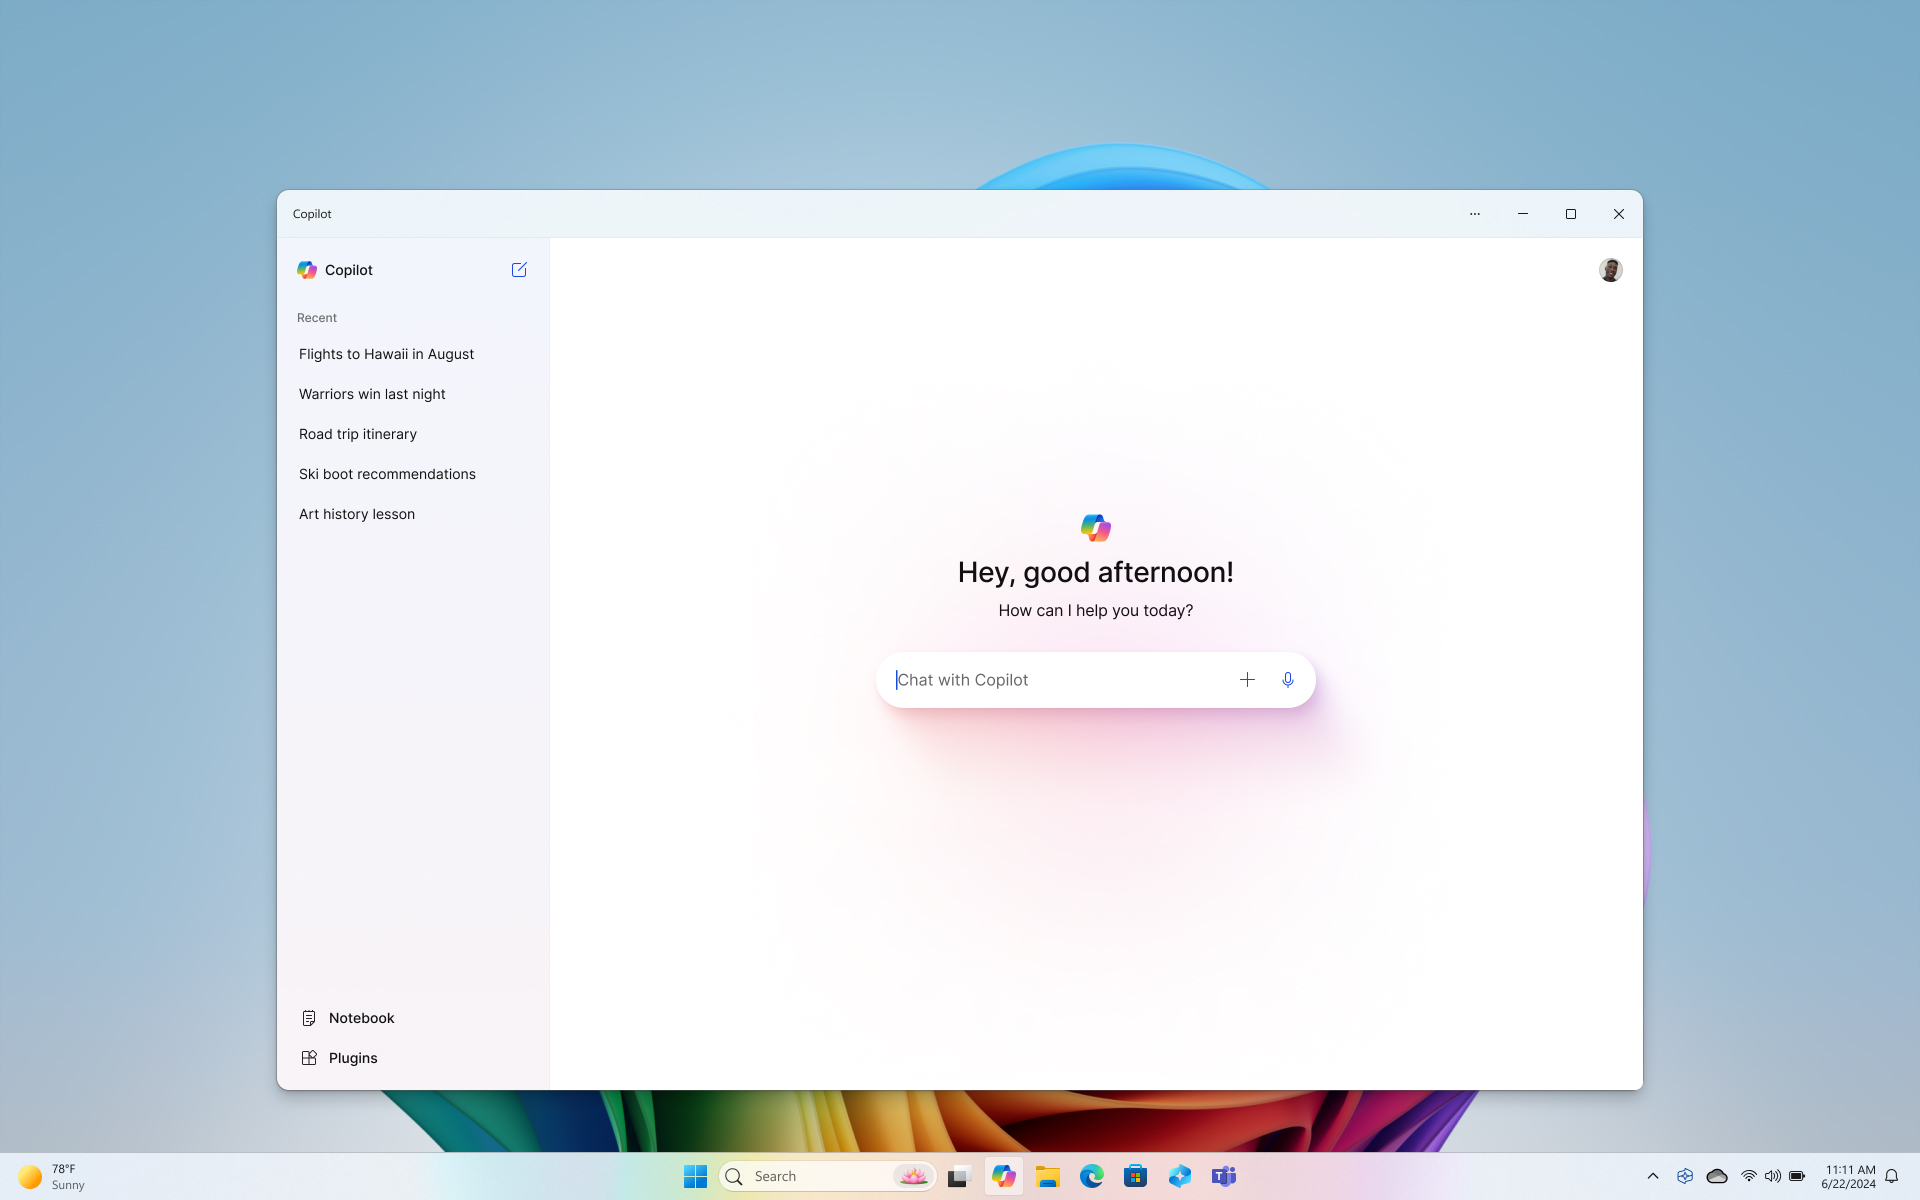Click the Notebook icon in sidebar

click(x=308, y=1018)
